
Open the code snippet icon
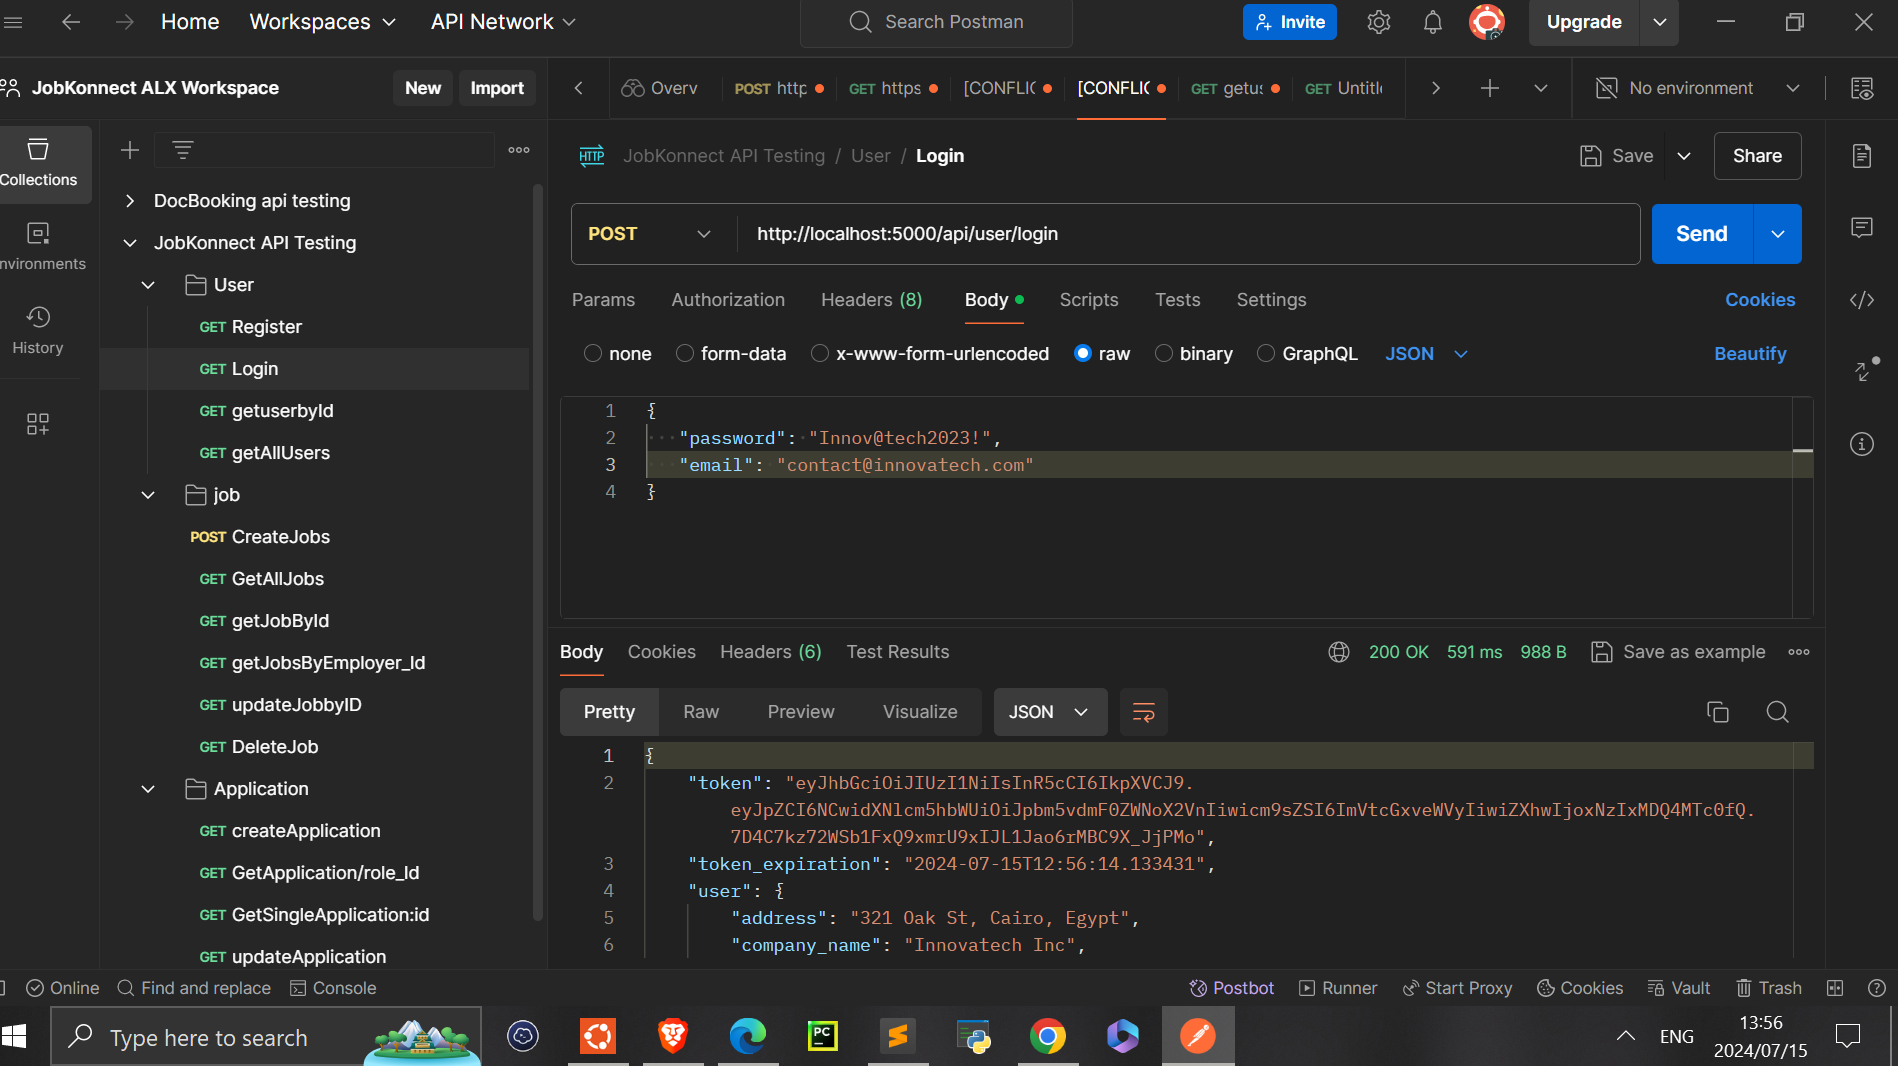coord(1862,300)
